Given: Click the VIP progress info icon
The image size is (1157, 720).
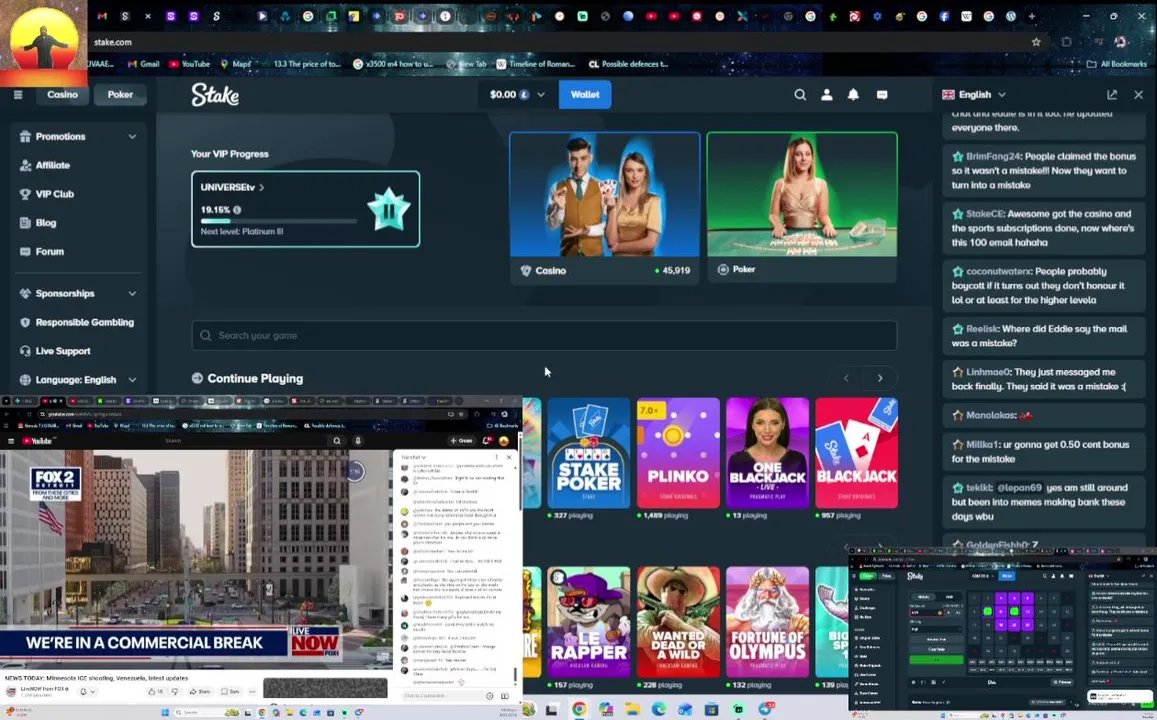Looking at the screenshot, I should (237, 210).
